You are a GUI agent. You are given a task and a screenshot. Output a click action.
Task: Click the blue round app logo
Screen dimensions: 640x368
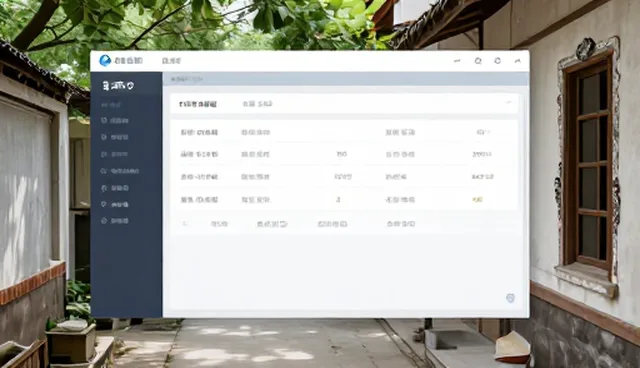coord(105,61)
